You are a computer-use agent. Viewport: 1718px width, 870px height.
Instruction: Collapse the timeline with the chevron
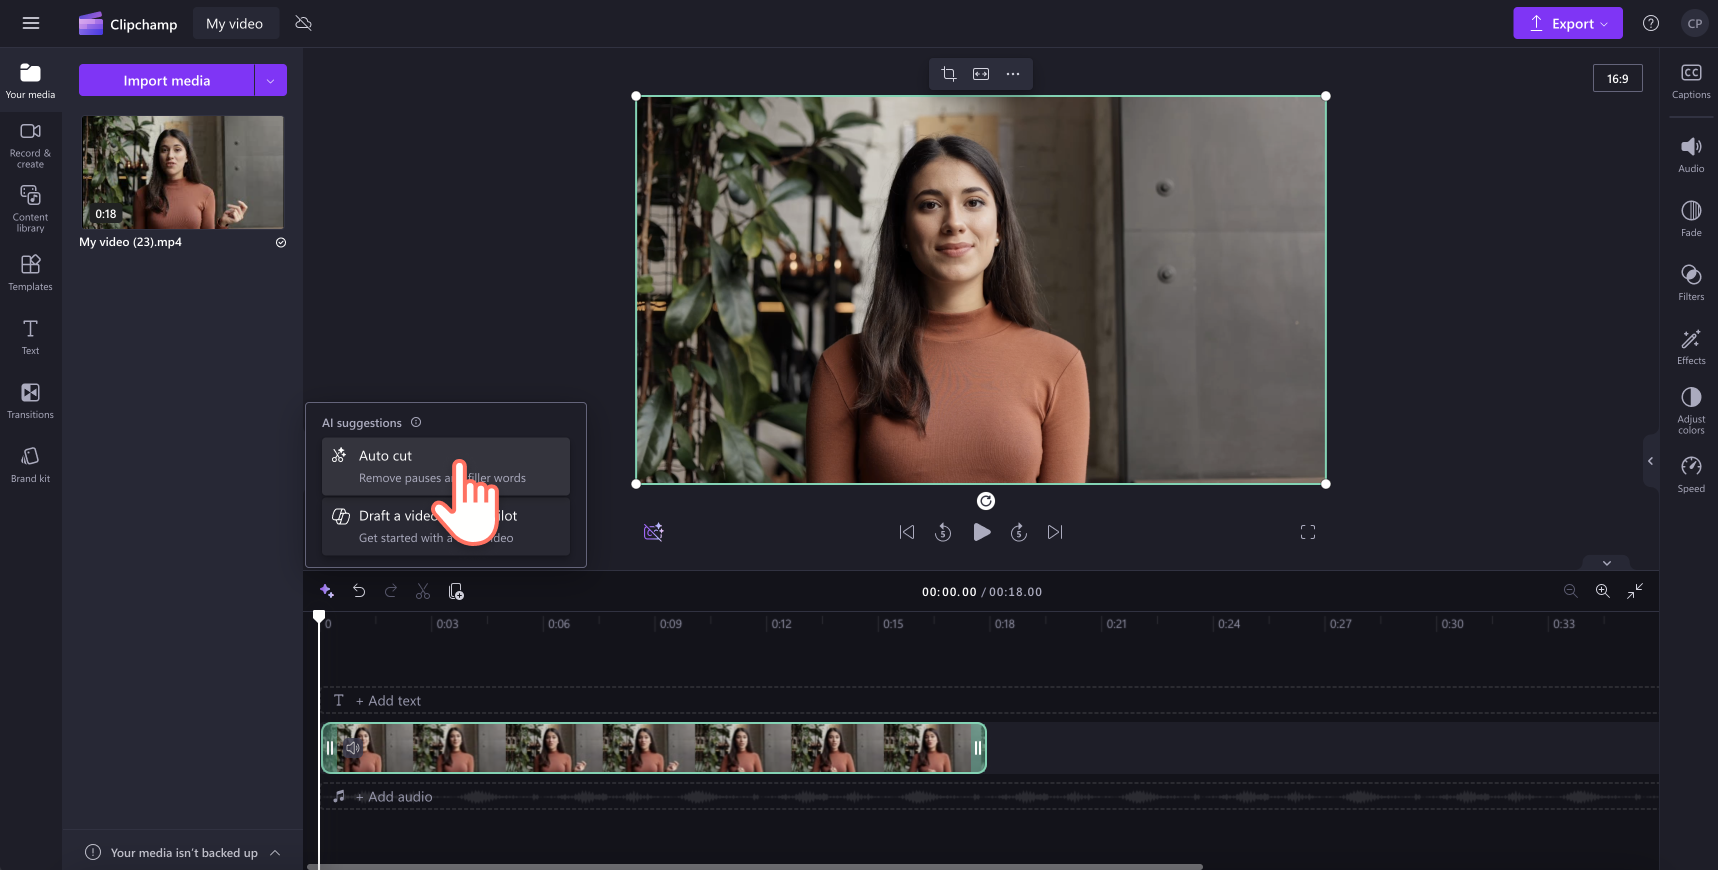(x=1607, y=563)
